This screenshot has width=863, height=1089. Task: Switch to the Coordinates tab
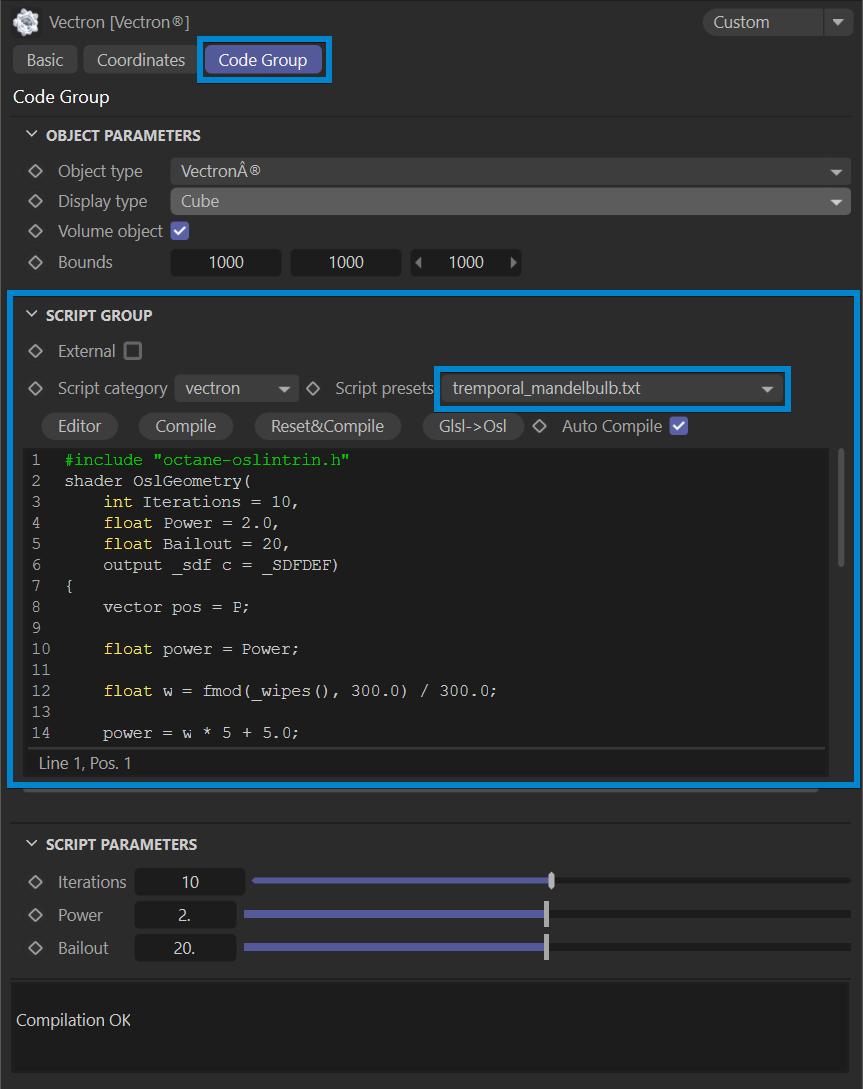click(x=141, y=60)
